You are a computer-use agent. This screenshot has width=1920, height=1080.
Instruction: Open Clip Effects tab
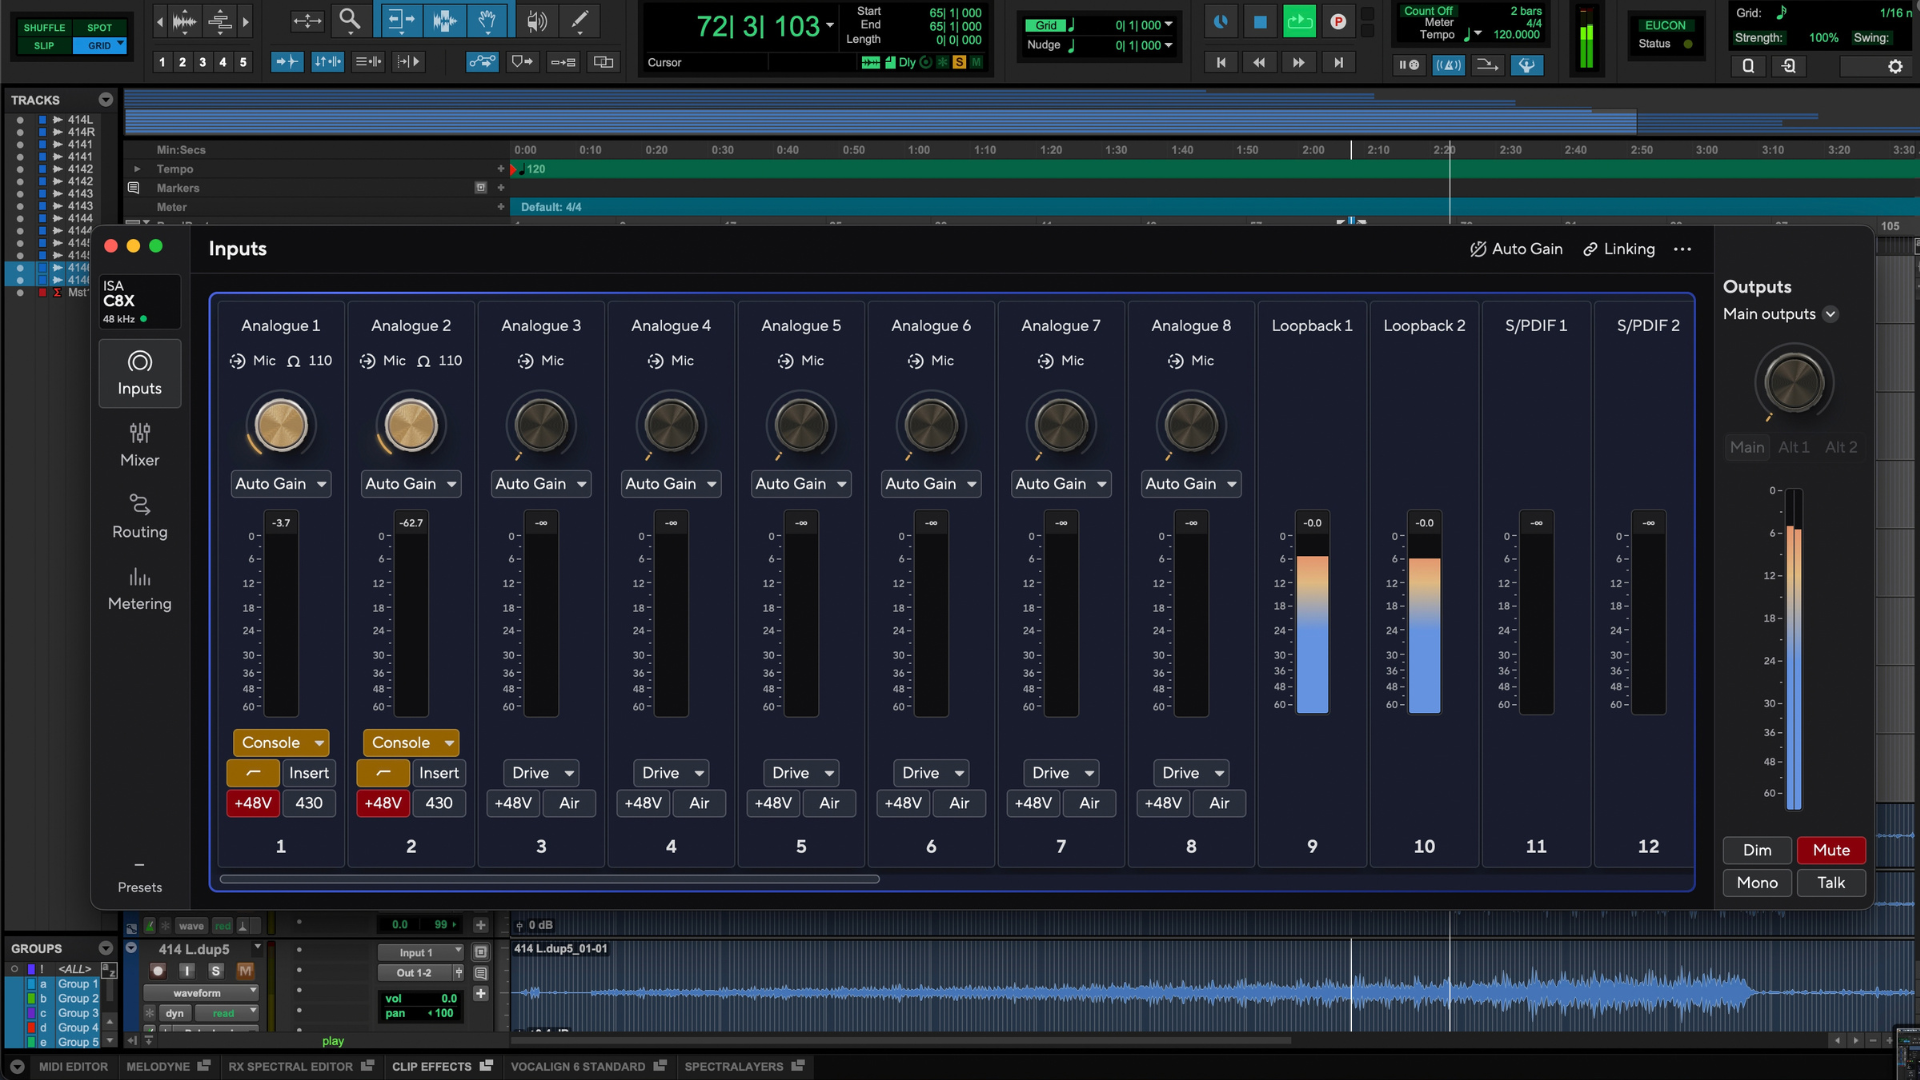coord(442,1067)
